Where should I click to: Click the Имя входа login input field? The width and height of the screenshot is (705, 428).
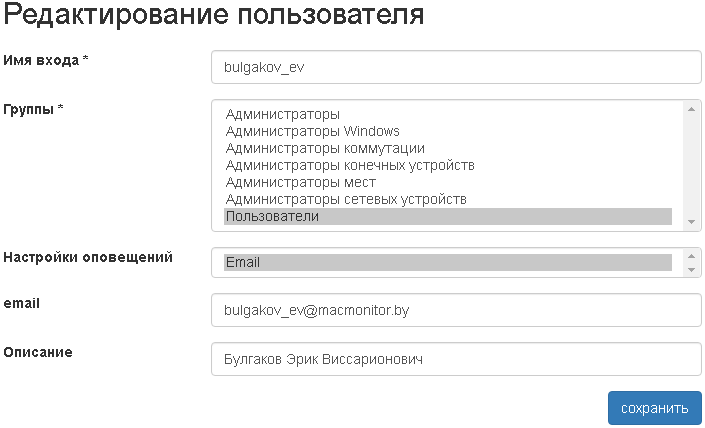coord(456,67)
